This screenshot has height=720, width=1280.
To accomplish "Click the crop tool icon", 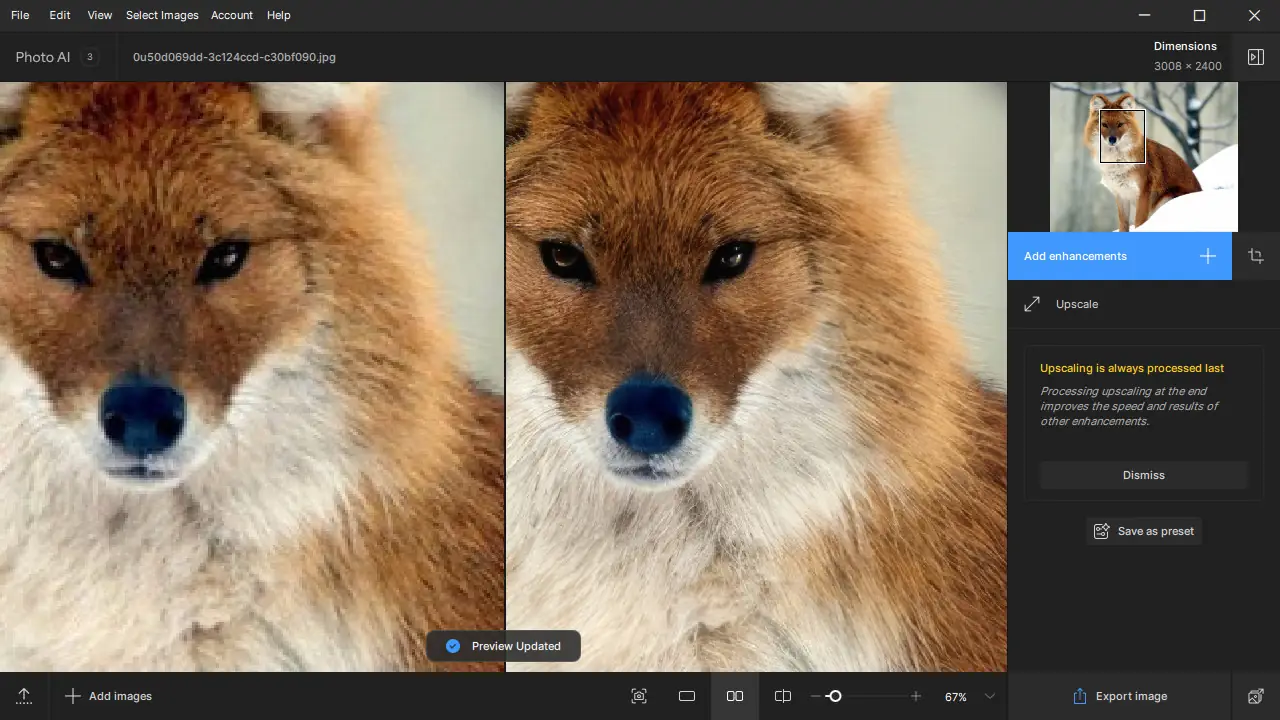I will 1256,256.
